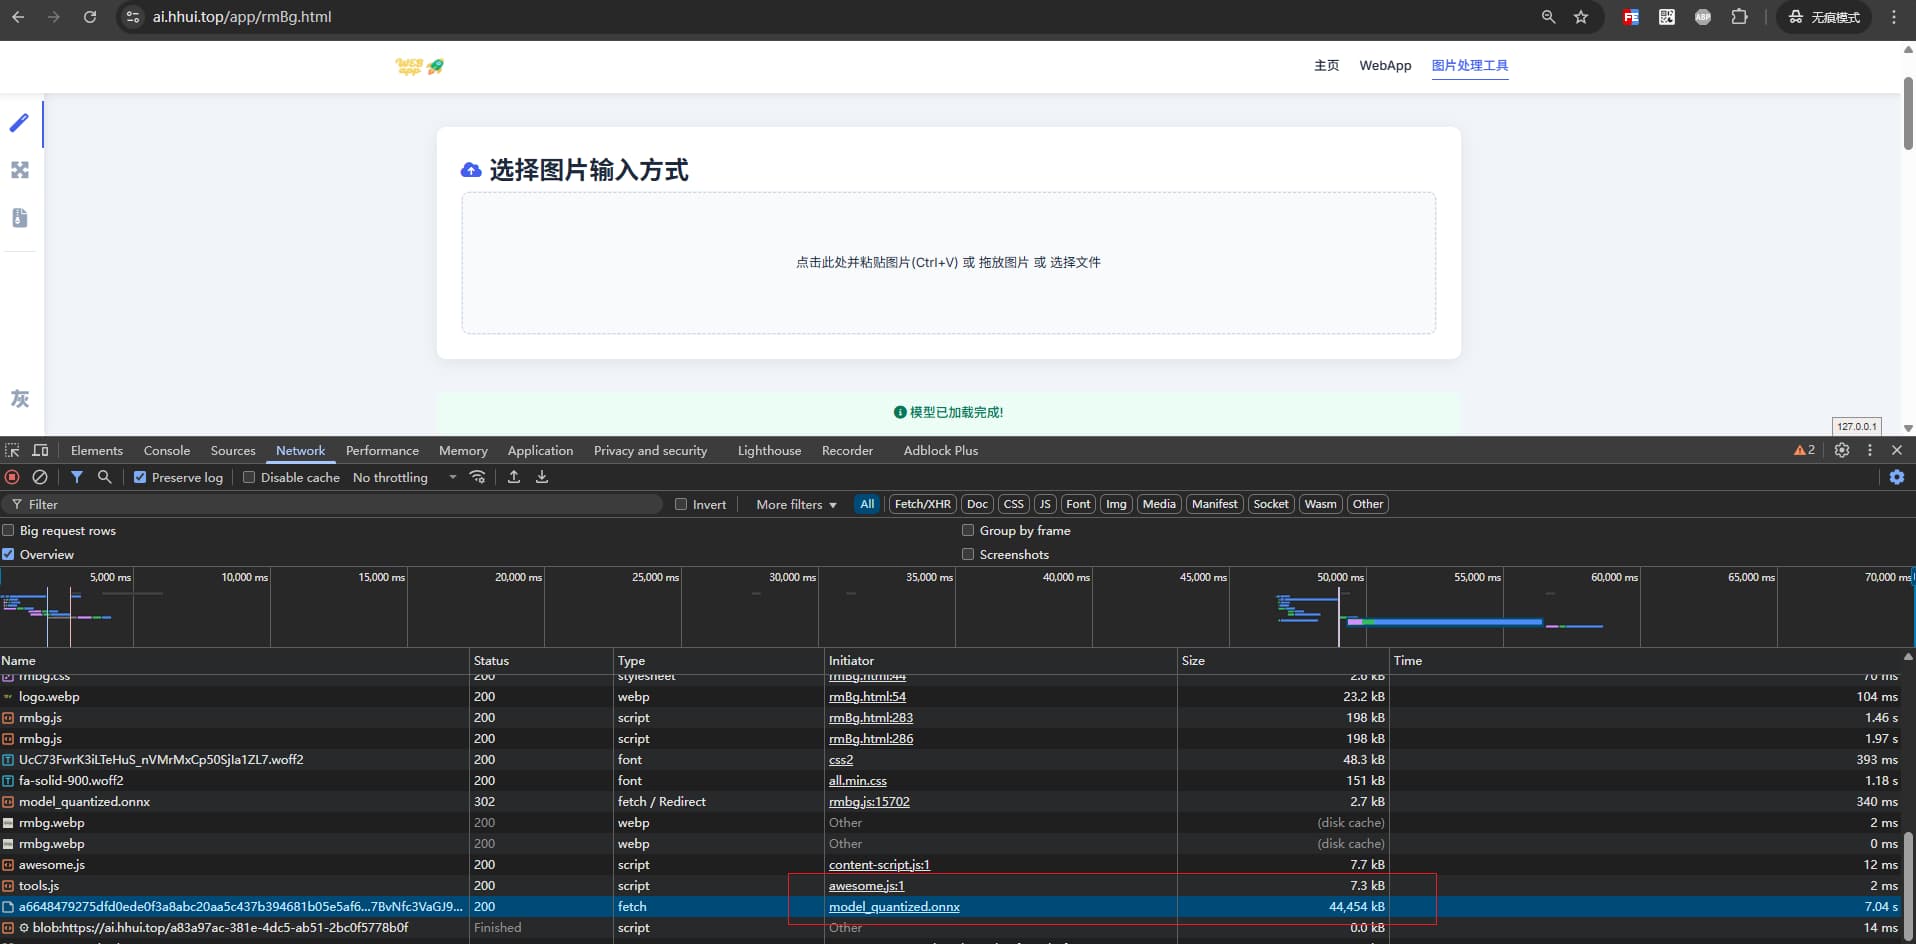
Task: Activate the inspect element picker icon
Action: click(12, 450)
